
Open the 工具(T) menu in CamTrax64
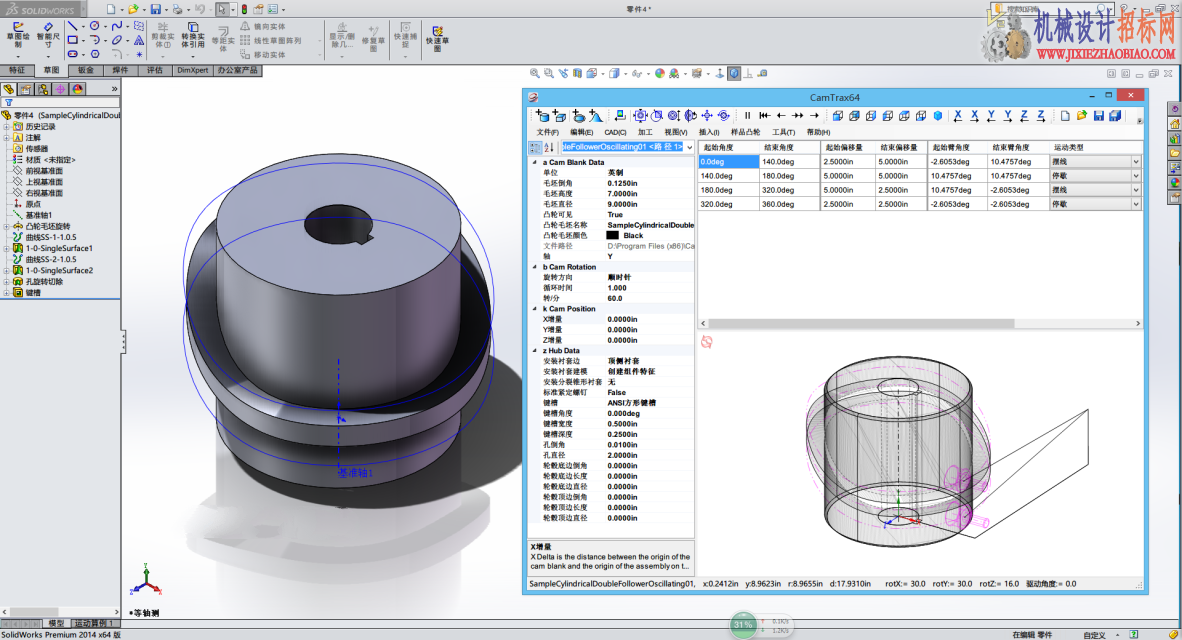click(x=783, y=132)
